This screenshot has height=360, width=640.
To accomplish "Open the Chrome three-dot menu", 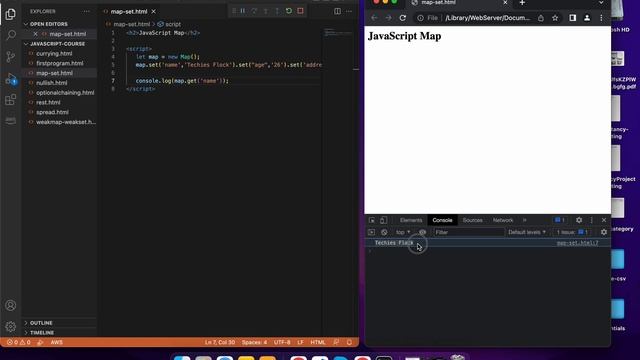I will [601, 18].
